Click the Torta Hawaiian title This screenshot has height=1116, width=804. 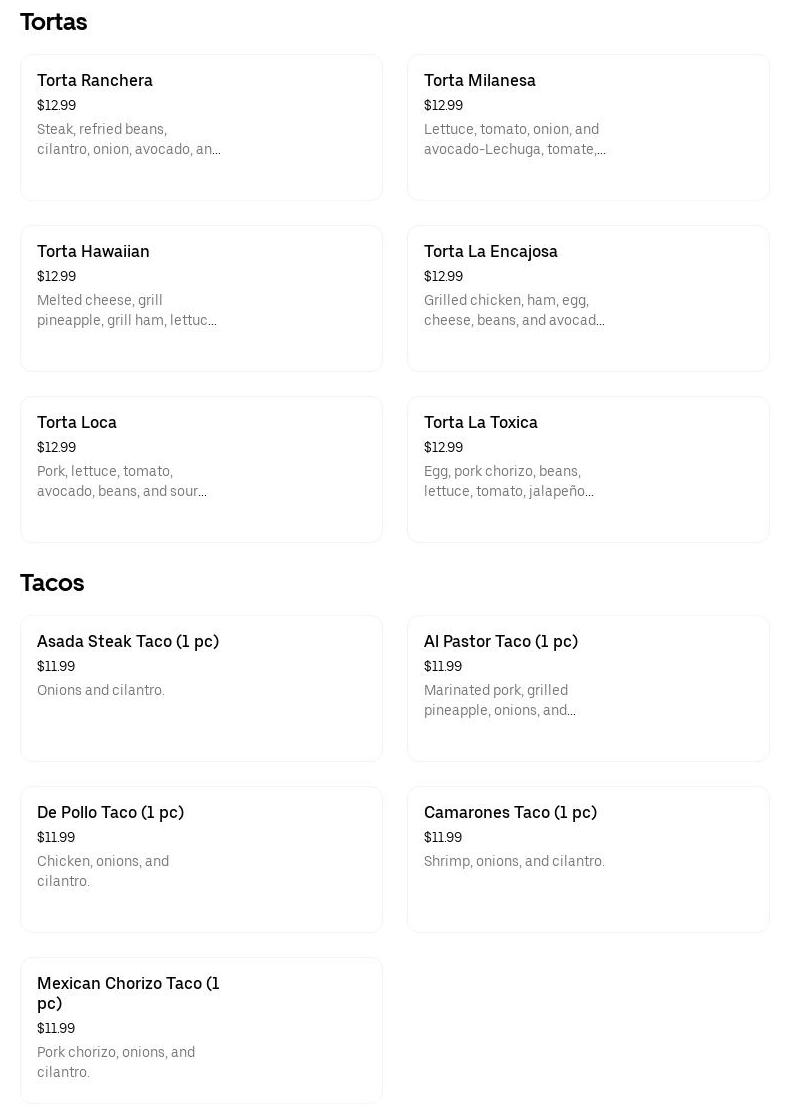[93, 252]
